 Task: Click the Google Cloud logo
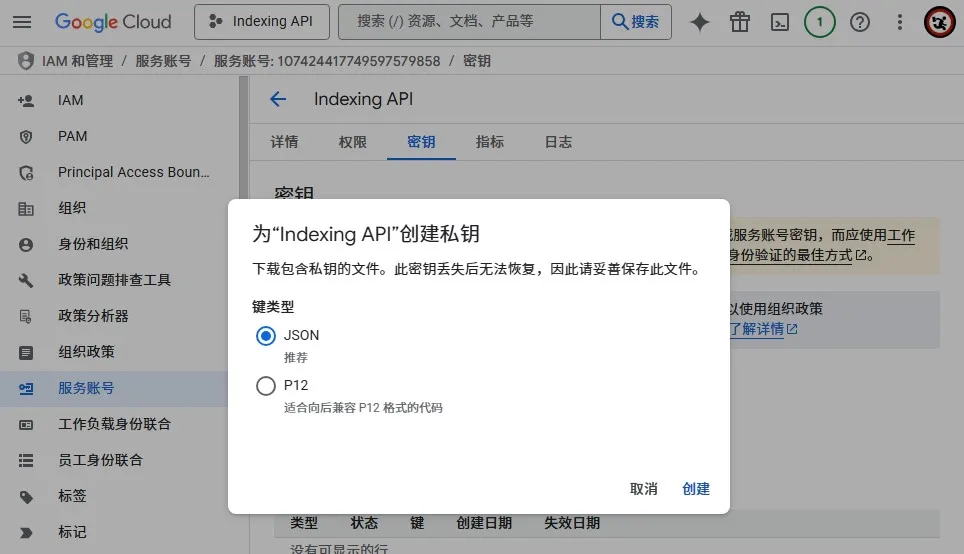[113, 22]
